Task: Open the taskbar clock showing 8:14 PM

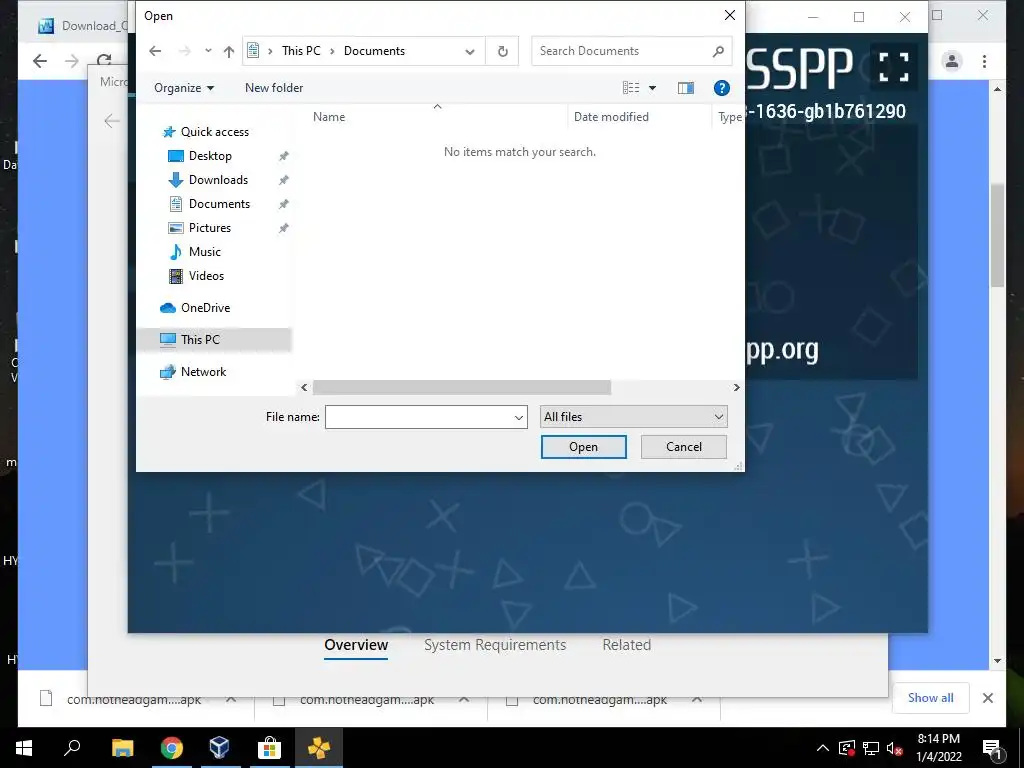Action: coord(938,748)
